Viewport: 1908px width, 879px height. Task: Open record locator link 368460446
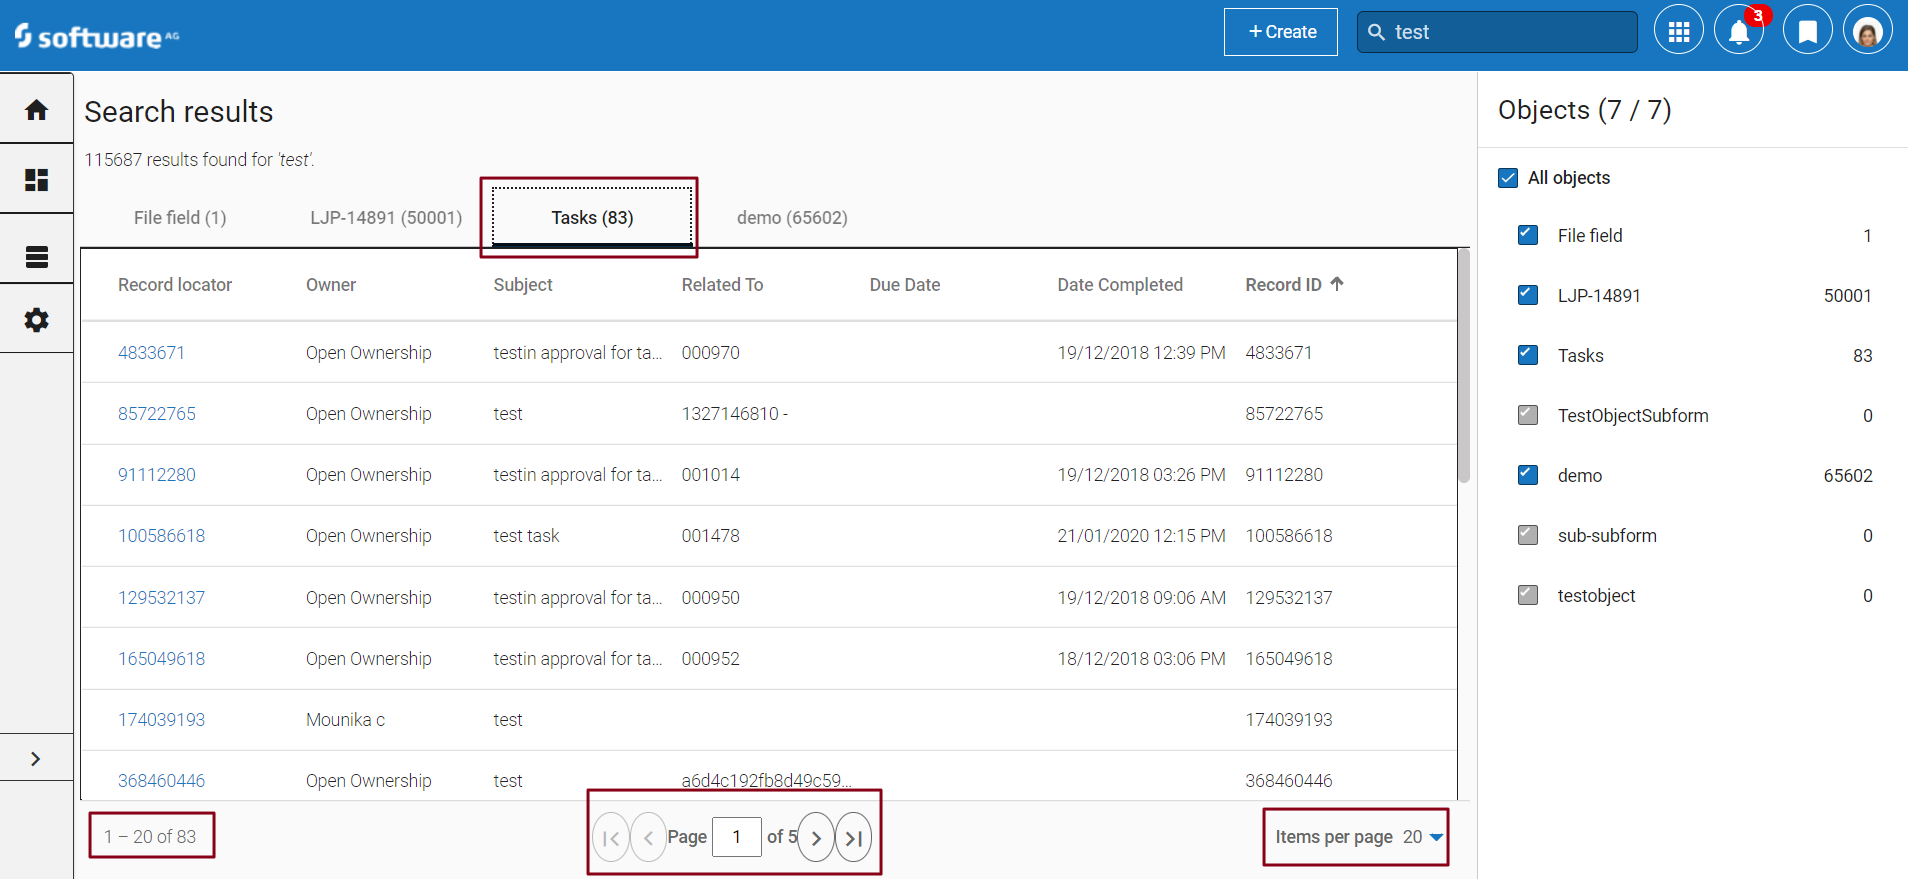pos(161,781)
